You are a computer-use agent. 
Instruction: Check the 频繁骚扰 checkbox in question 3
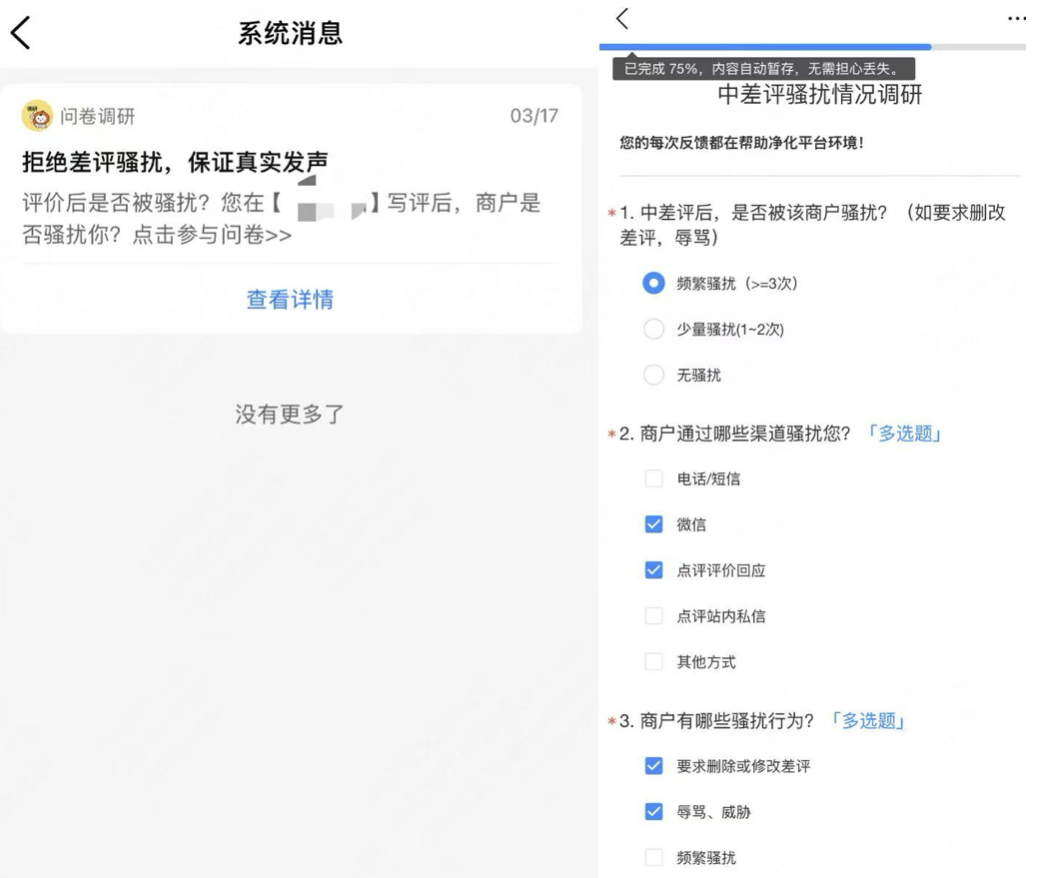pos(653,857)
